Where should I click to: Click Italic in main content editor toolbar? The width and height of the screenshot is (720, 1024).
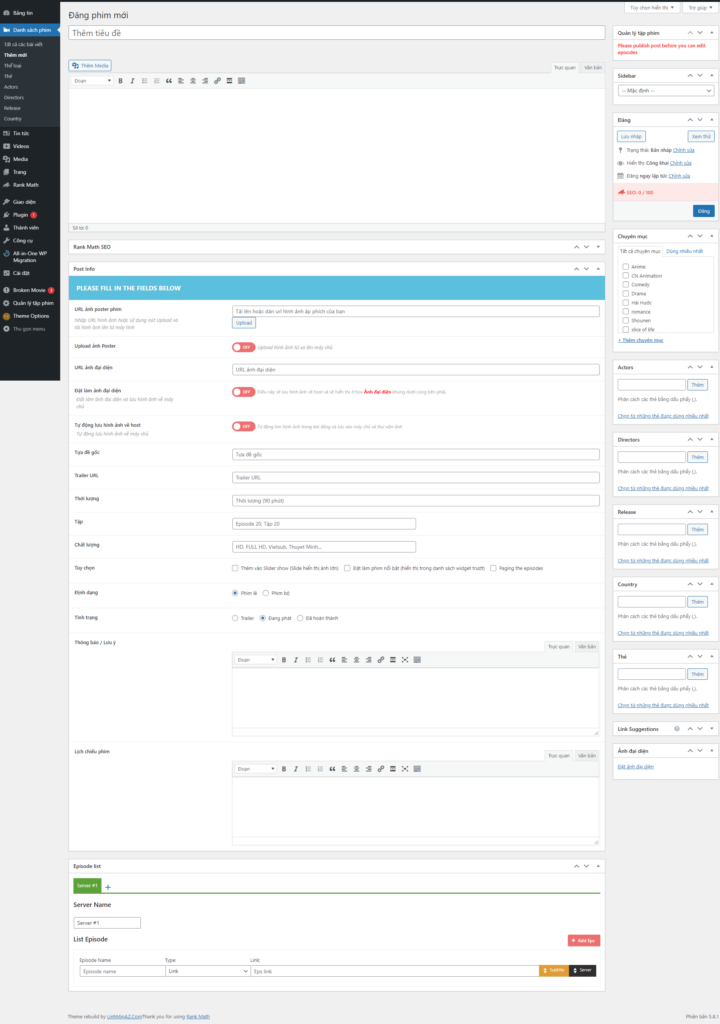[x=133, y=81]
